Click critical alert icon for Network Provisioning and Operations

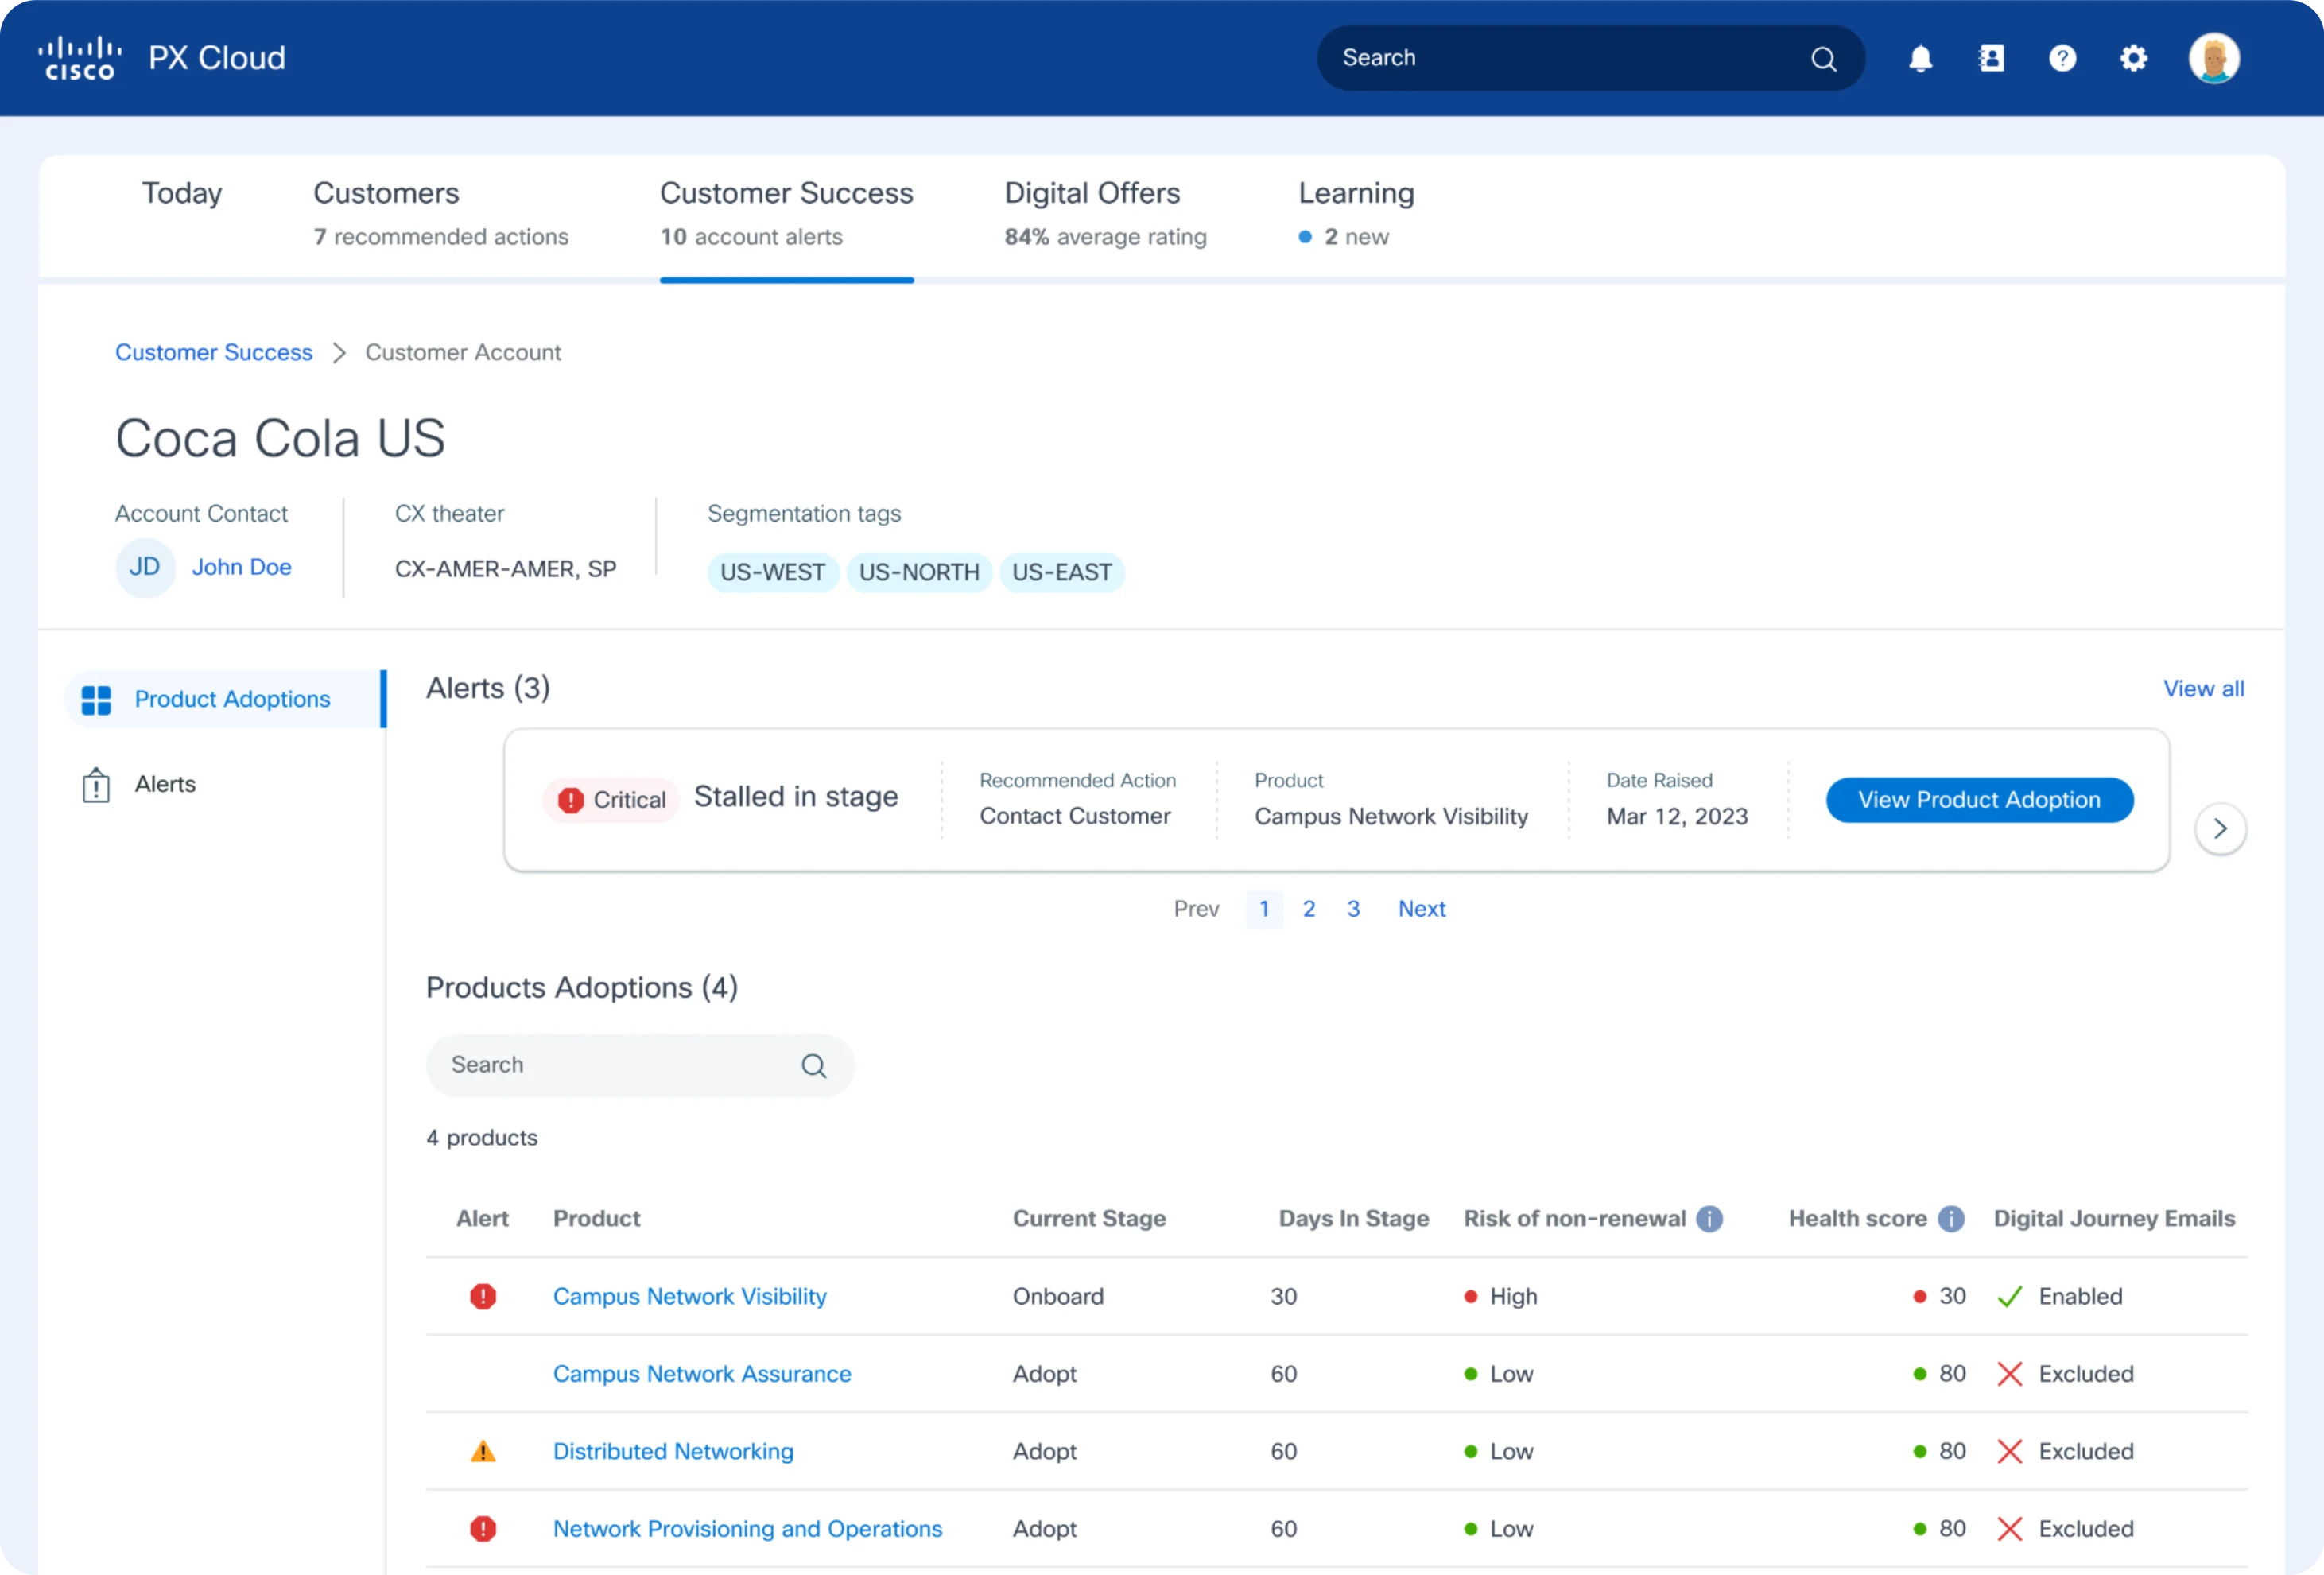tap(483, 1528)
